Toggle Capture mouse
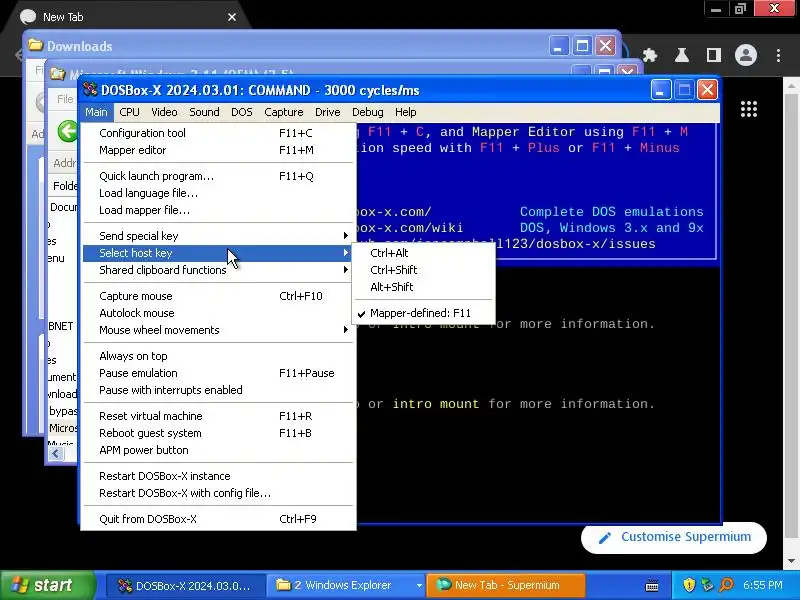 218,296
